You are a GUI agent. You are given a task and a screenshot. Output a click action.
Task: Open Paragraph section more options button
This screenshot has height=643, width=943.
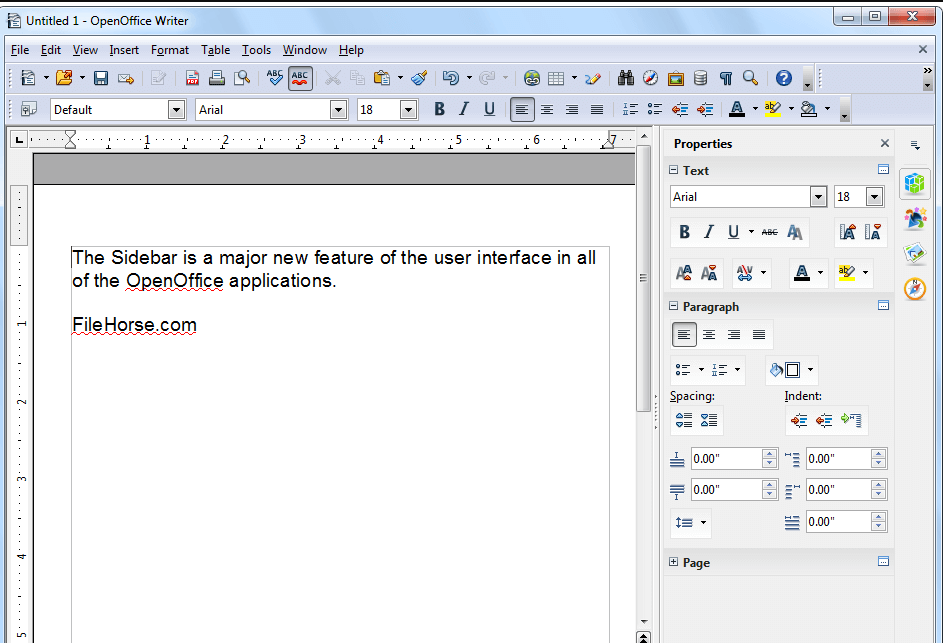pyautogui.click(x=883, y=306)
